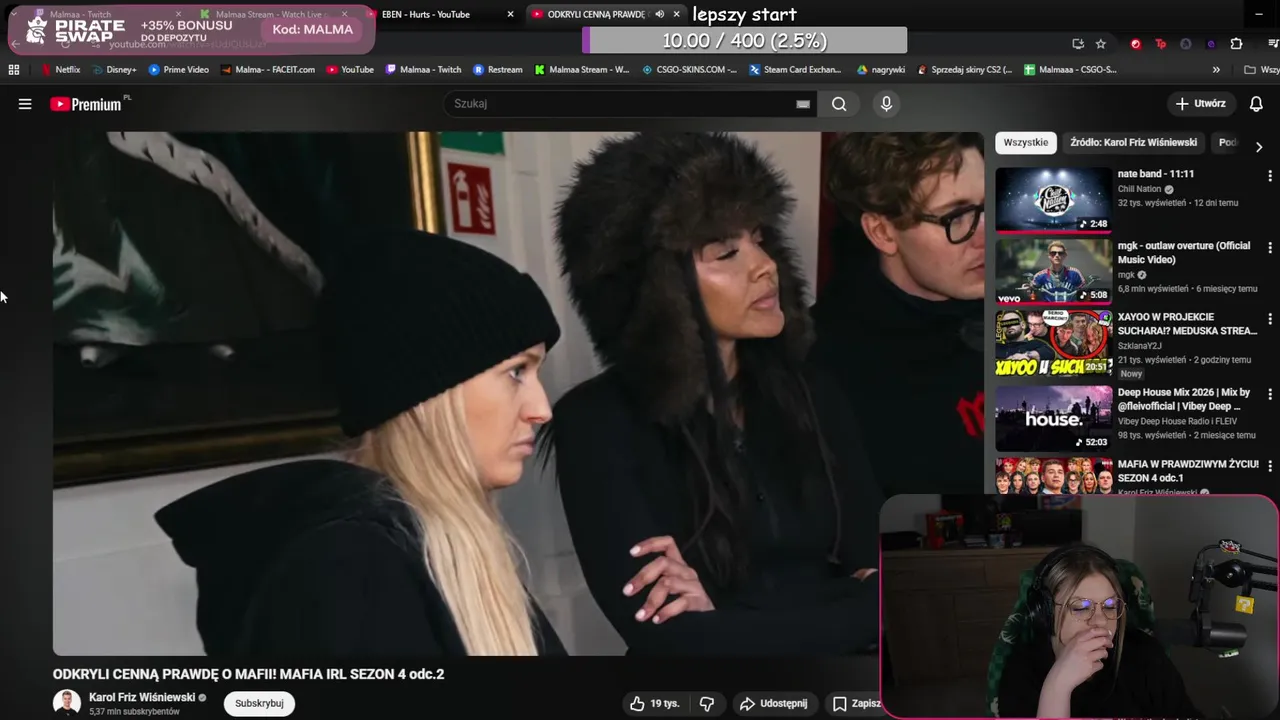Like the video with thumbs up

click(x=653, y=704)
